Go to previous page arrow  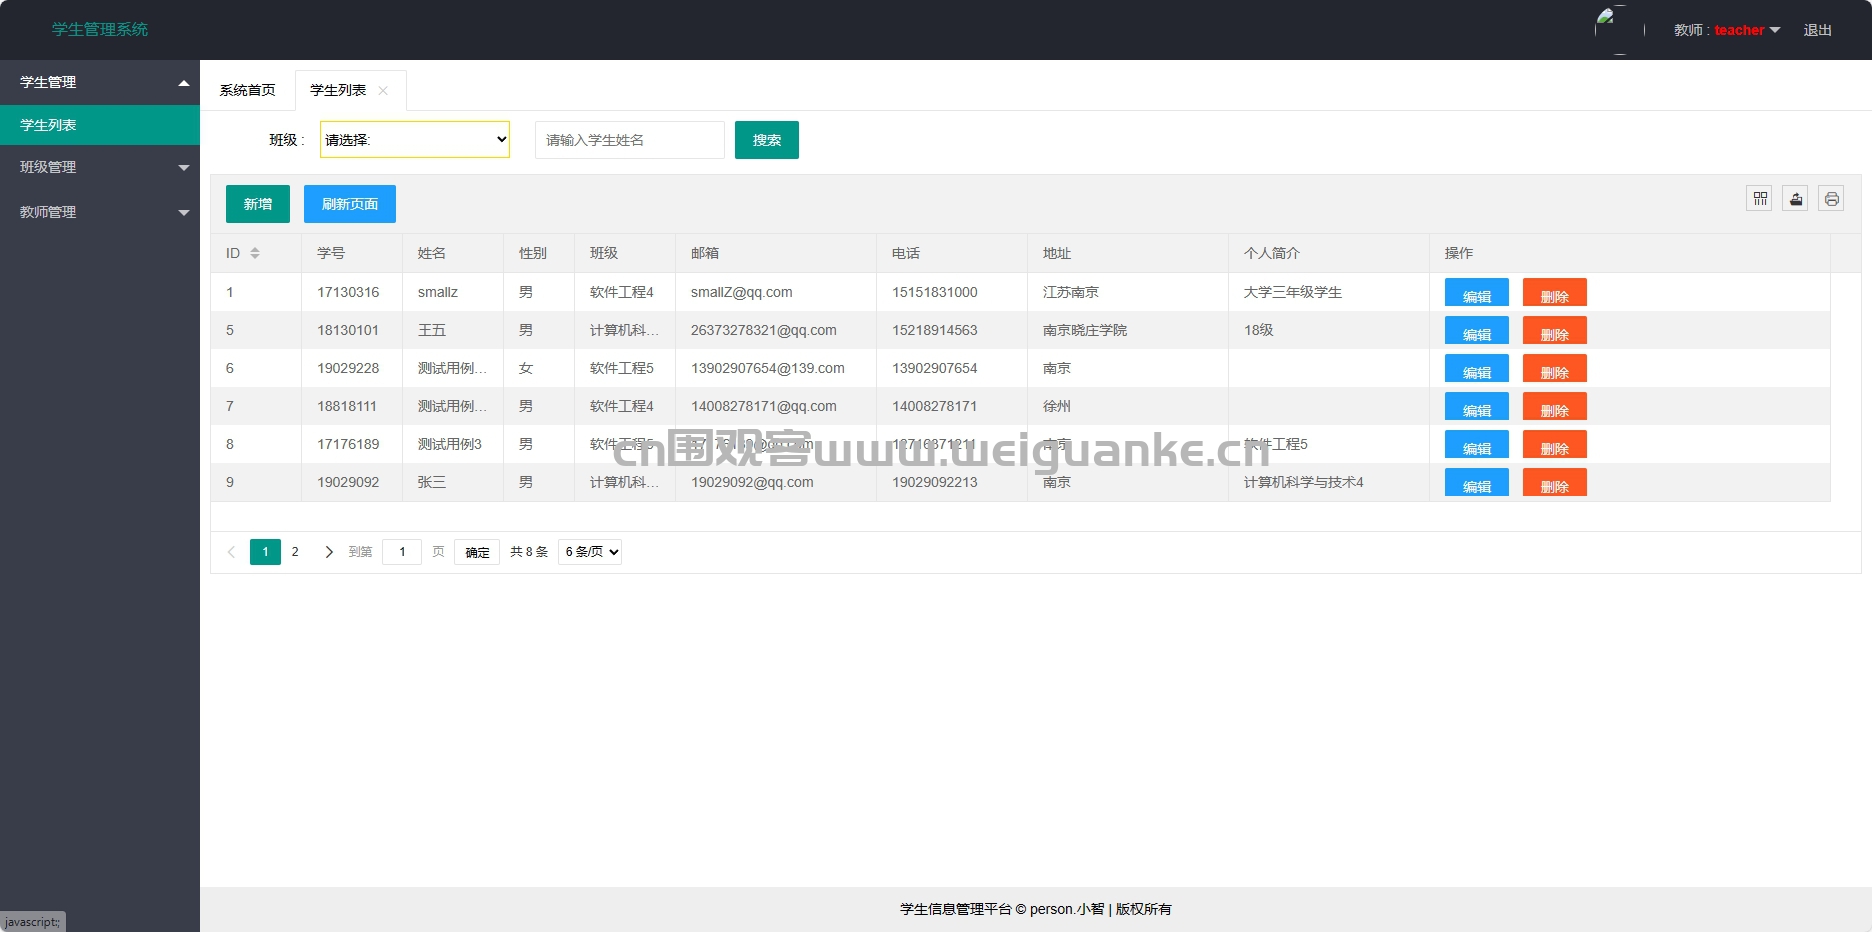[x=231, y=552]
